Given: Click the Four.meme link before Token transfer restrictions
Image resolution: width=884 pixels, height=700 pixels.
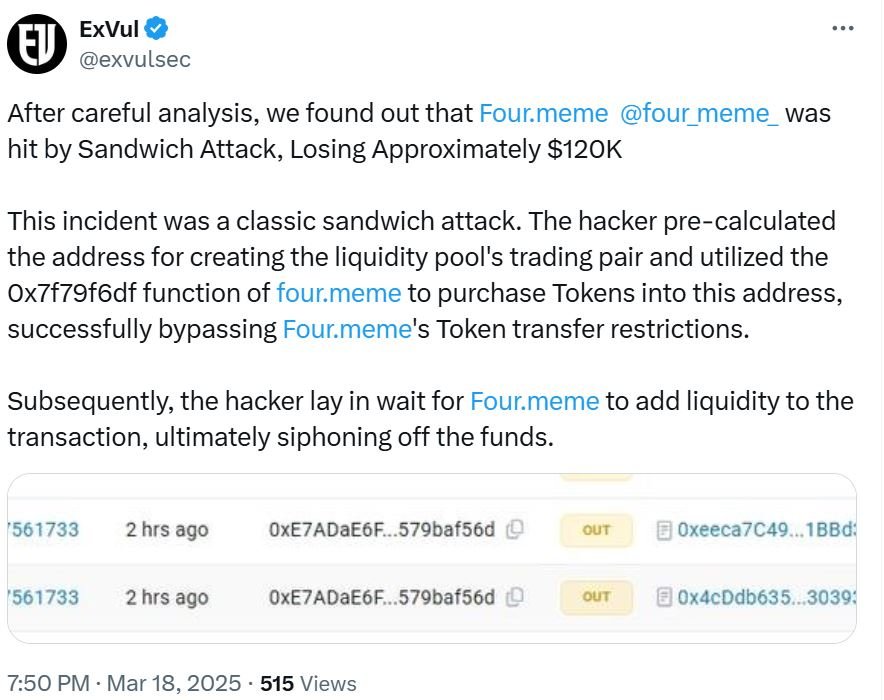Looking at the screenshot, I should [x=347, y=329].
